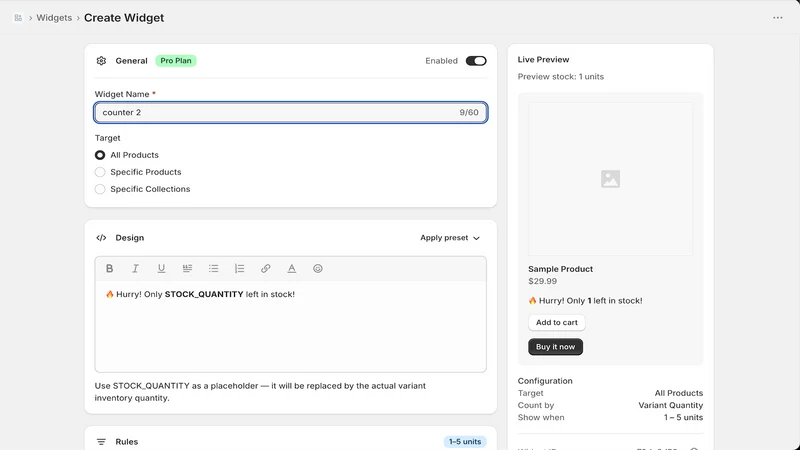Image resolution: width=800 pixels, height=450 pixels.
Task: Click the Sample Product title
Action: click(x=560, y=269)
